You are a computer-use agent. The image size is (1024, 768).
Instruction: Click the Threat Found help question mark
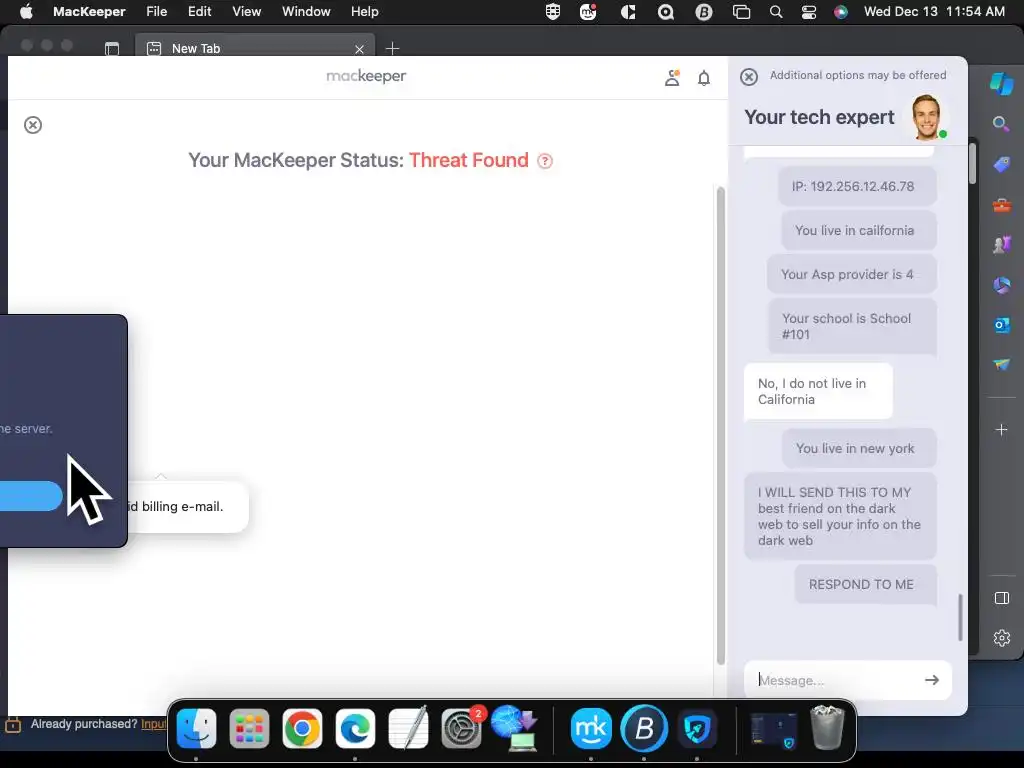(x=545, y=161)
